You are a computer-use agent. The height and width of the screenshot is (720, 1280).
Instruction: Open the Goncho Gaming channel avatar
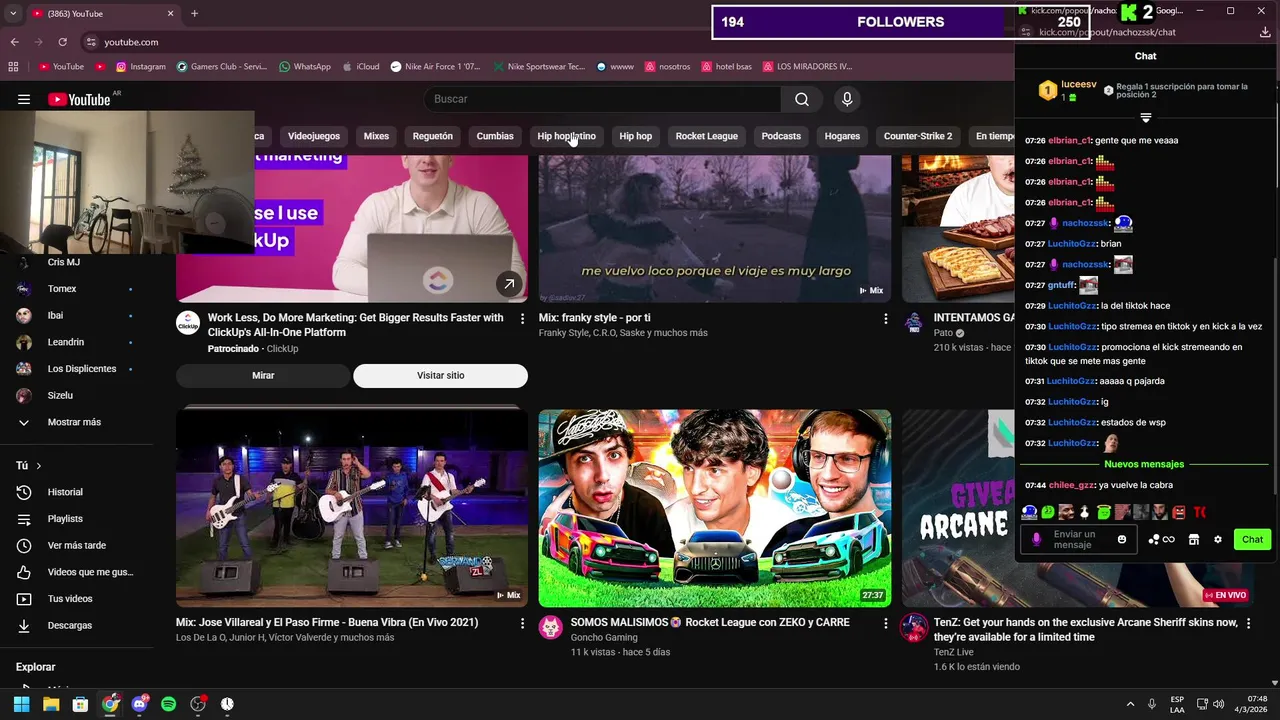(551, 627)
